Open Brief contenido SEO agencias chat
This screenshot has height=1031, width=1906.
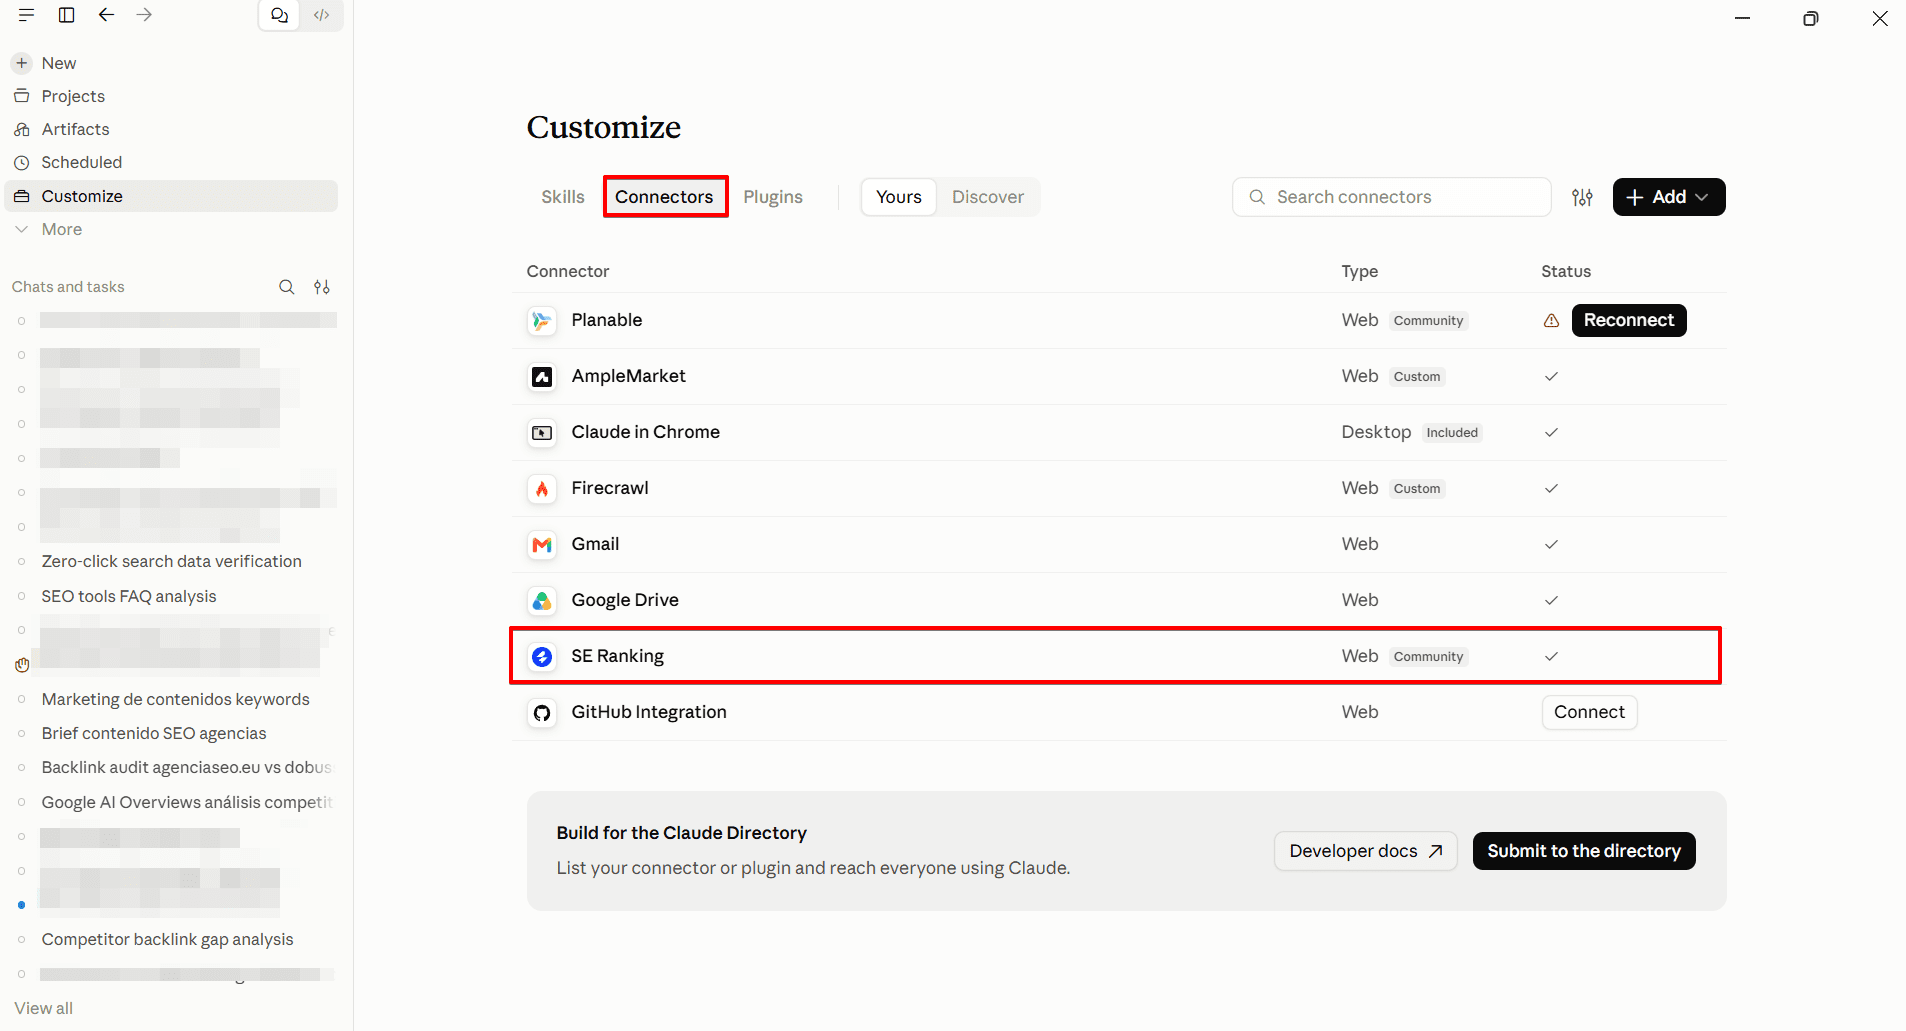154,733
